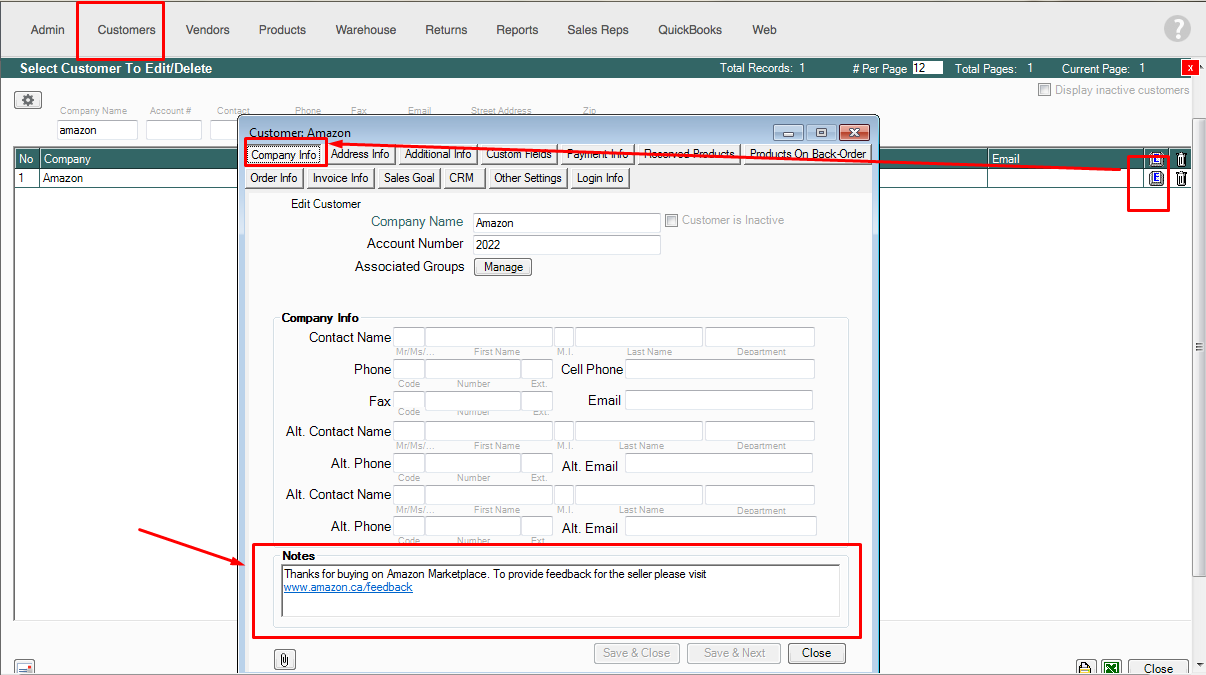Click the green Excel export icon
The height and width of the screenshot is (675, 1206).
pyautogui.click(x=1111, y=668)
